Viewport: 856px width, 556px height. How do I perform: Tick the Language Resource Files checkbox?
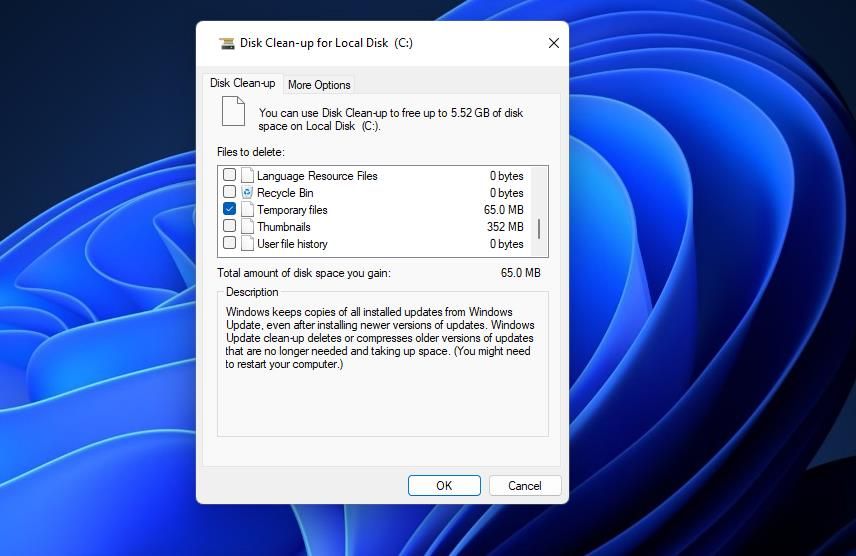[x=229, y=175]
